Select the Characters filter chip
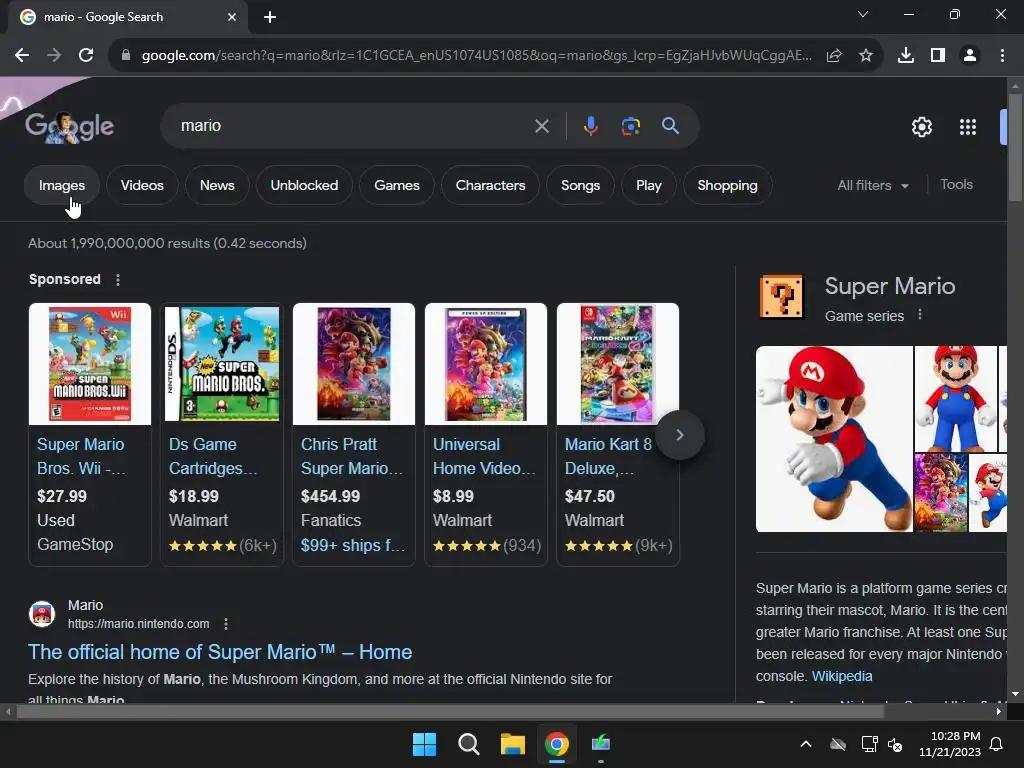The width and height of the screenshot is (1024, 768). click(x=490, y=185)
